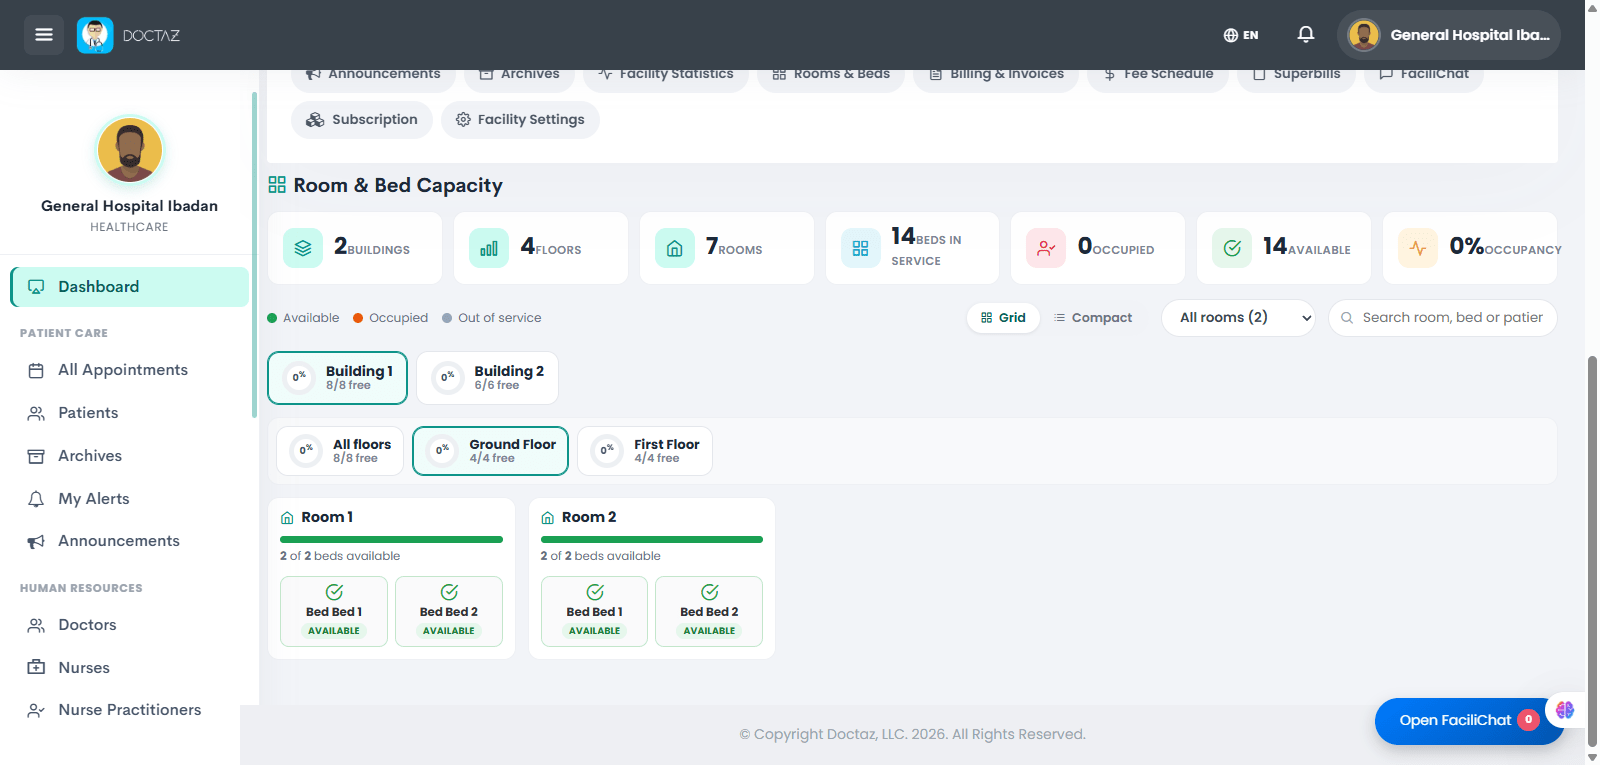Focus the Search room, bed or patient field
The image size is (1600, 765).
(x=1442, y=318)
